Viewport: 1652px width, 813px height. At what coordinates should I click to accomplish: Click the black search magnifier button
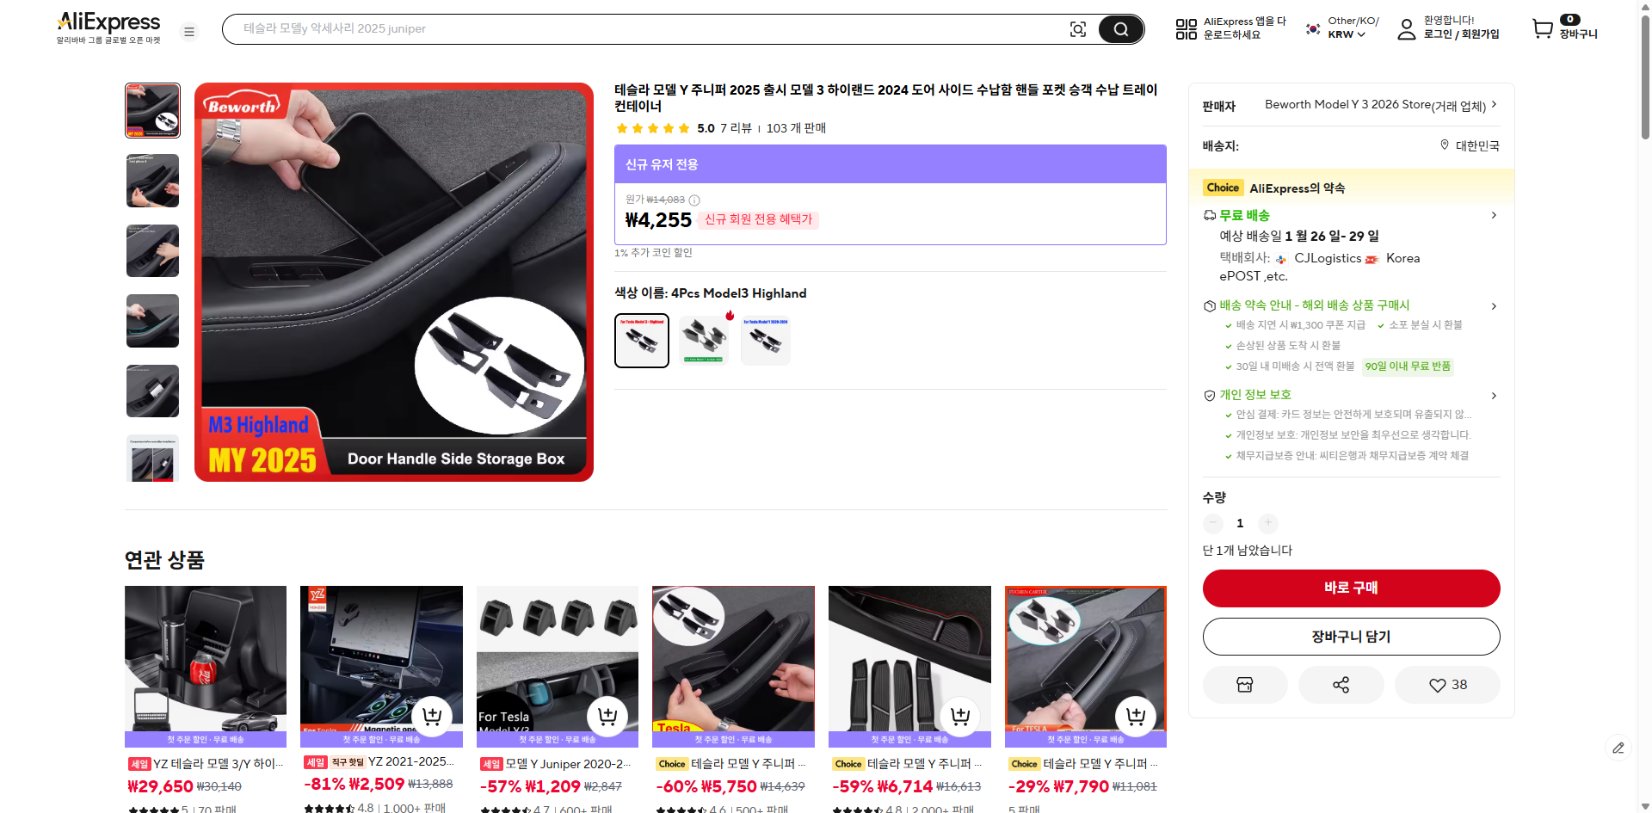(x=1121, y=29)
